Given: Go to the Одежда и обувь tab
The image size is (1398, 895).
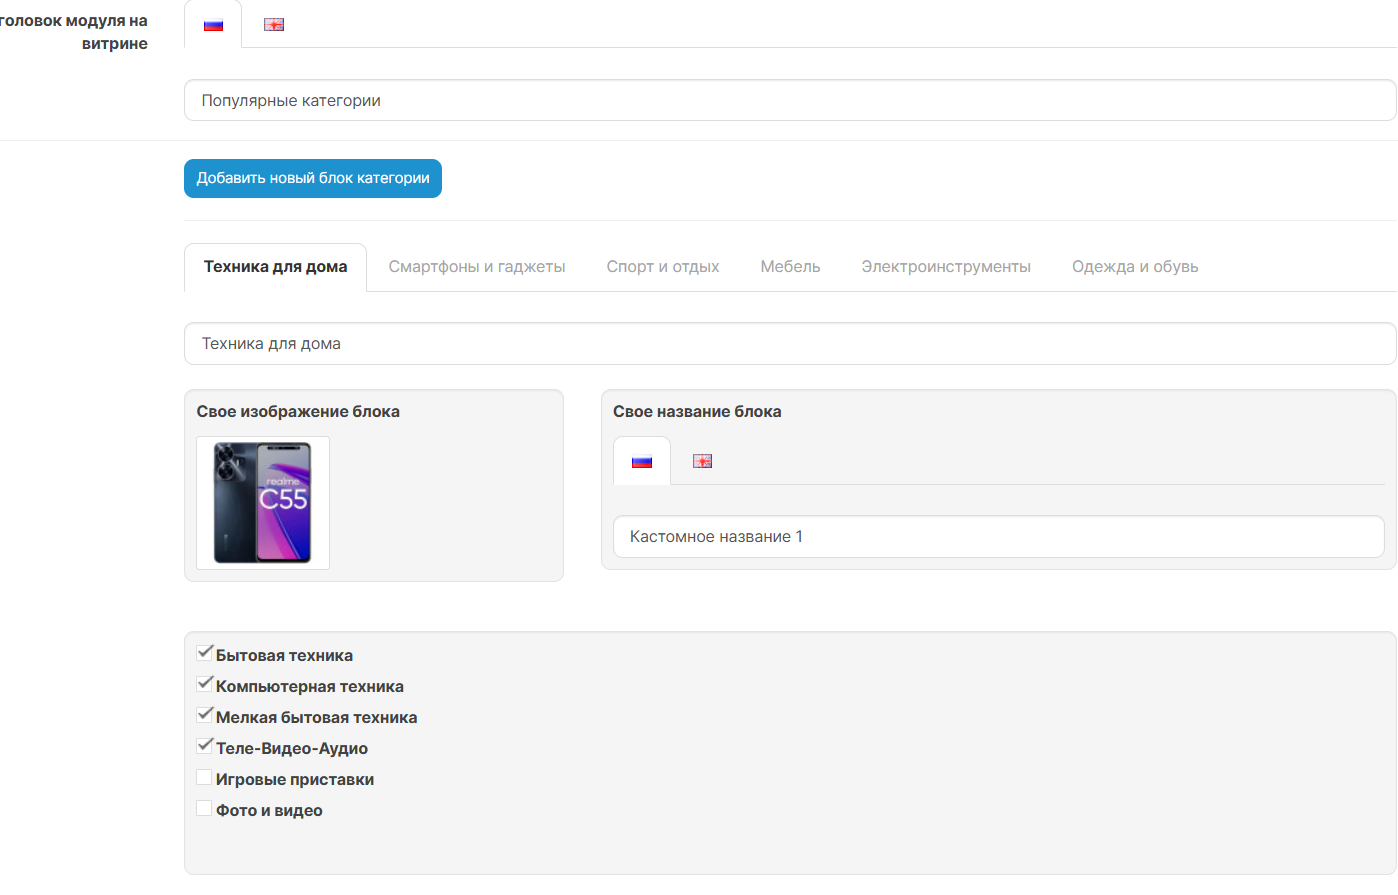Looking at the screenshot, I should click(1135, 267).
